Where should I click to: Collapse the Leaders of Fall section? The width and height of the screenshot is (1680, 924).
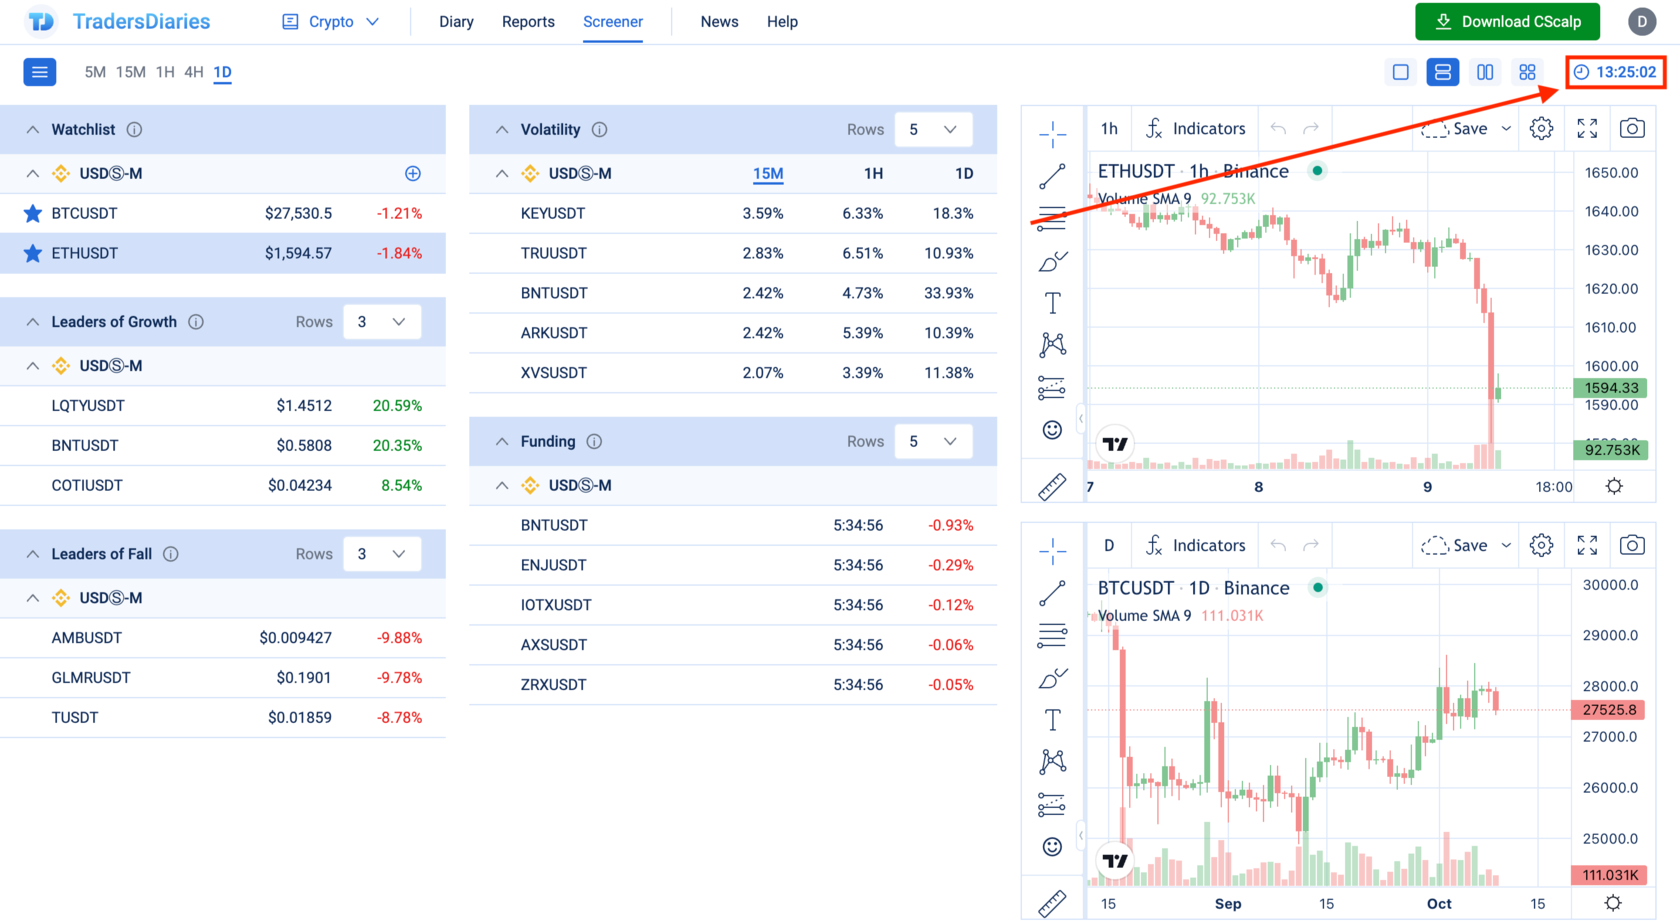31,553
